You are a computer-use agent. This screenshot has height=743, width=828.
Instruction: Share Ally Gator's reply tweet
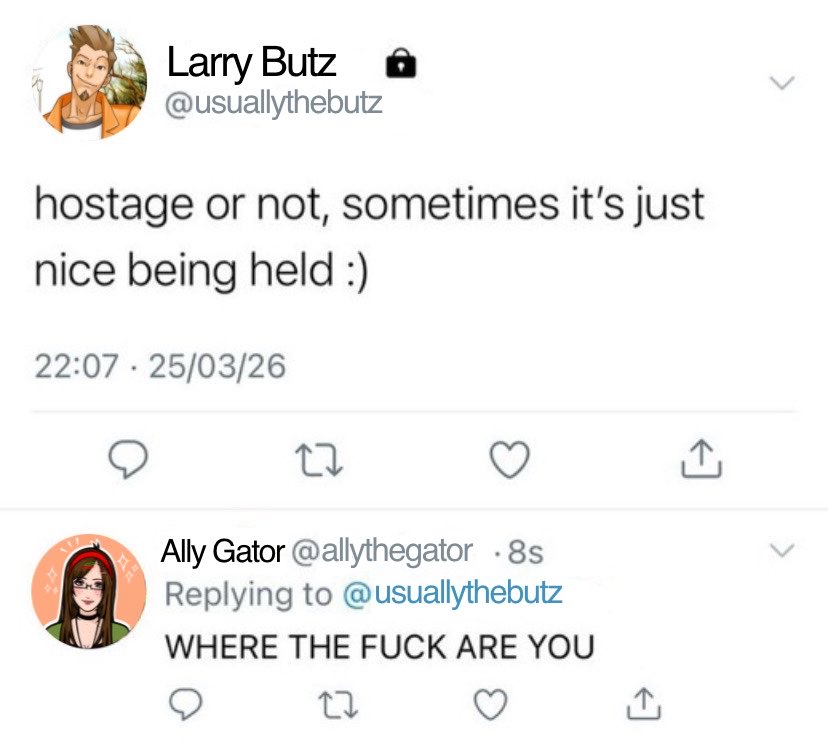pos(644,704)
